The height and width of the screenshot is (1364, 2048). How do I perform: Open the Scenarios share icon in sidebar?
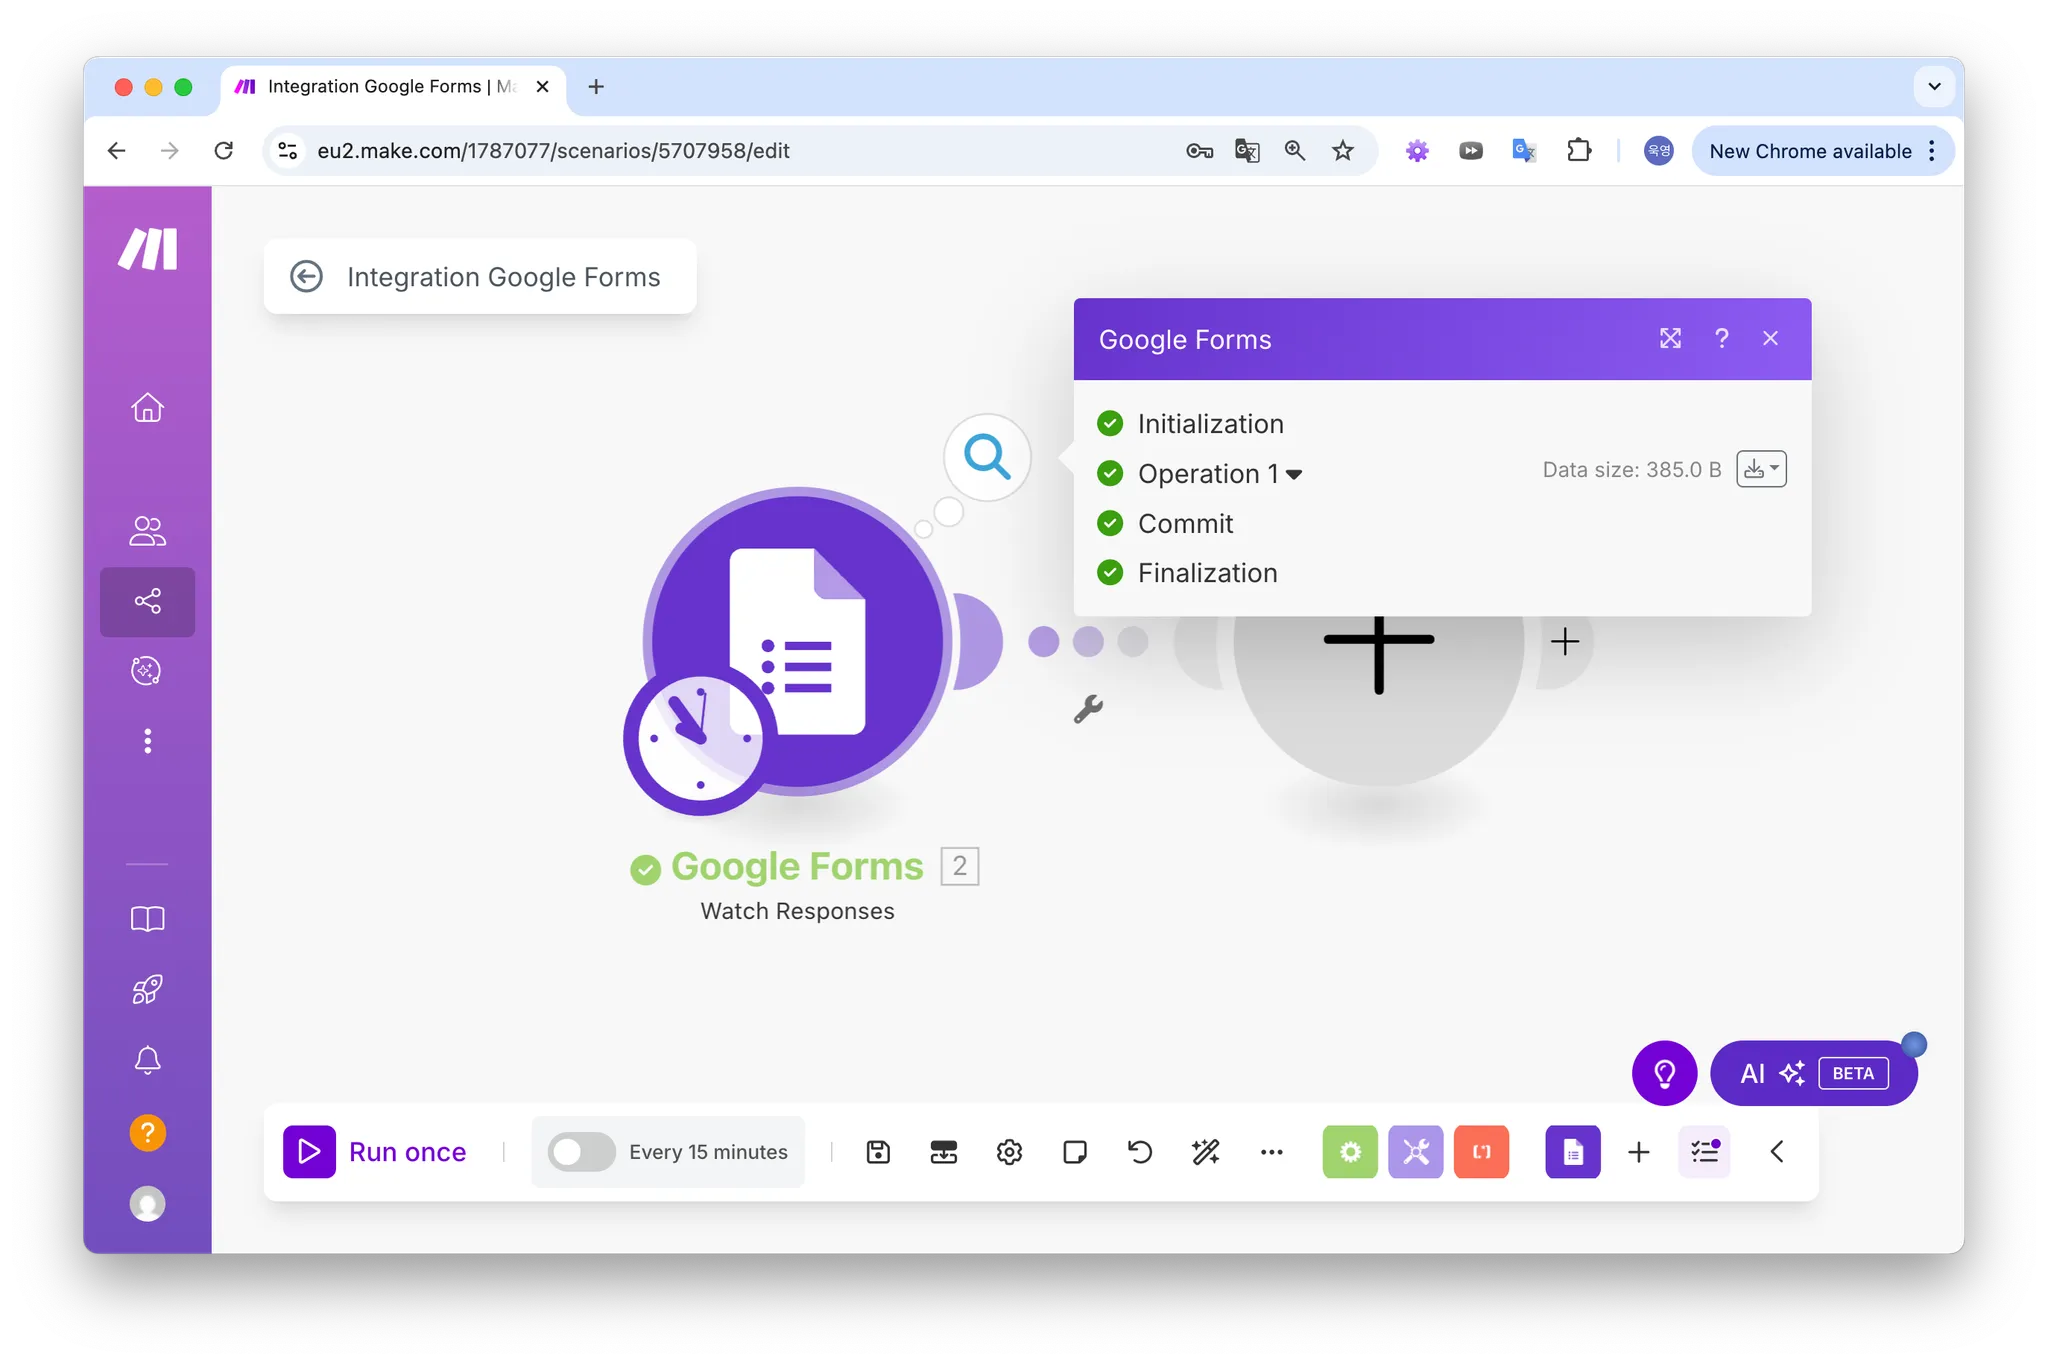[x=148, y=601]
